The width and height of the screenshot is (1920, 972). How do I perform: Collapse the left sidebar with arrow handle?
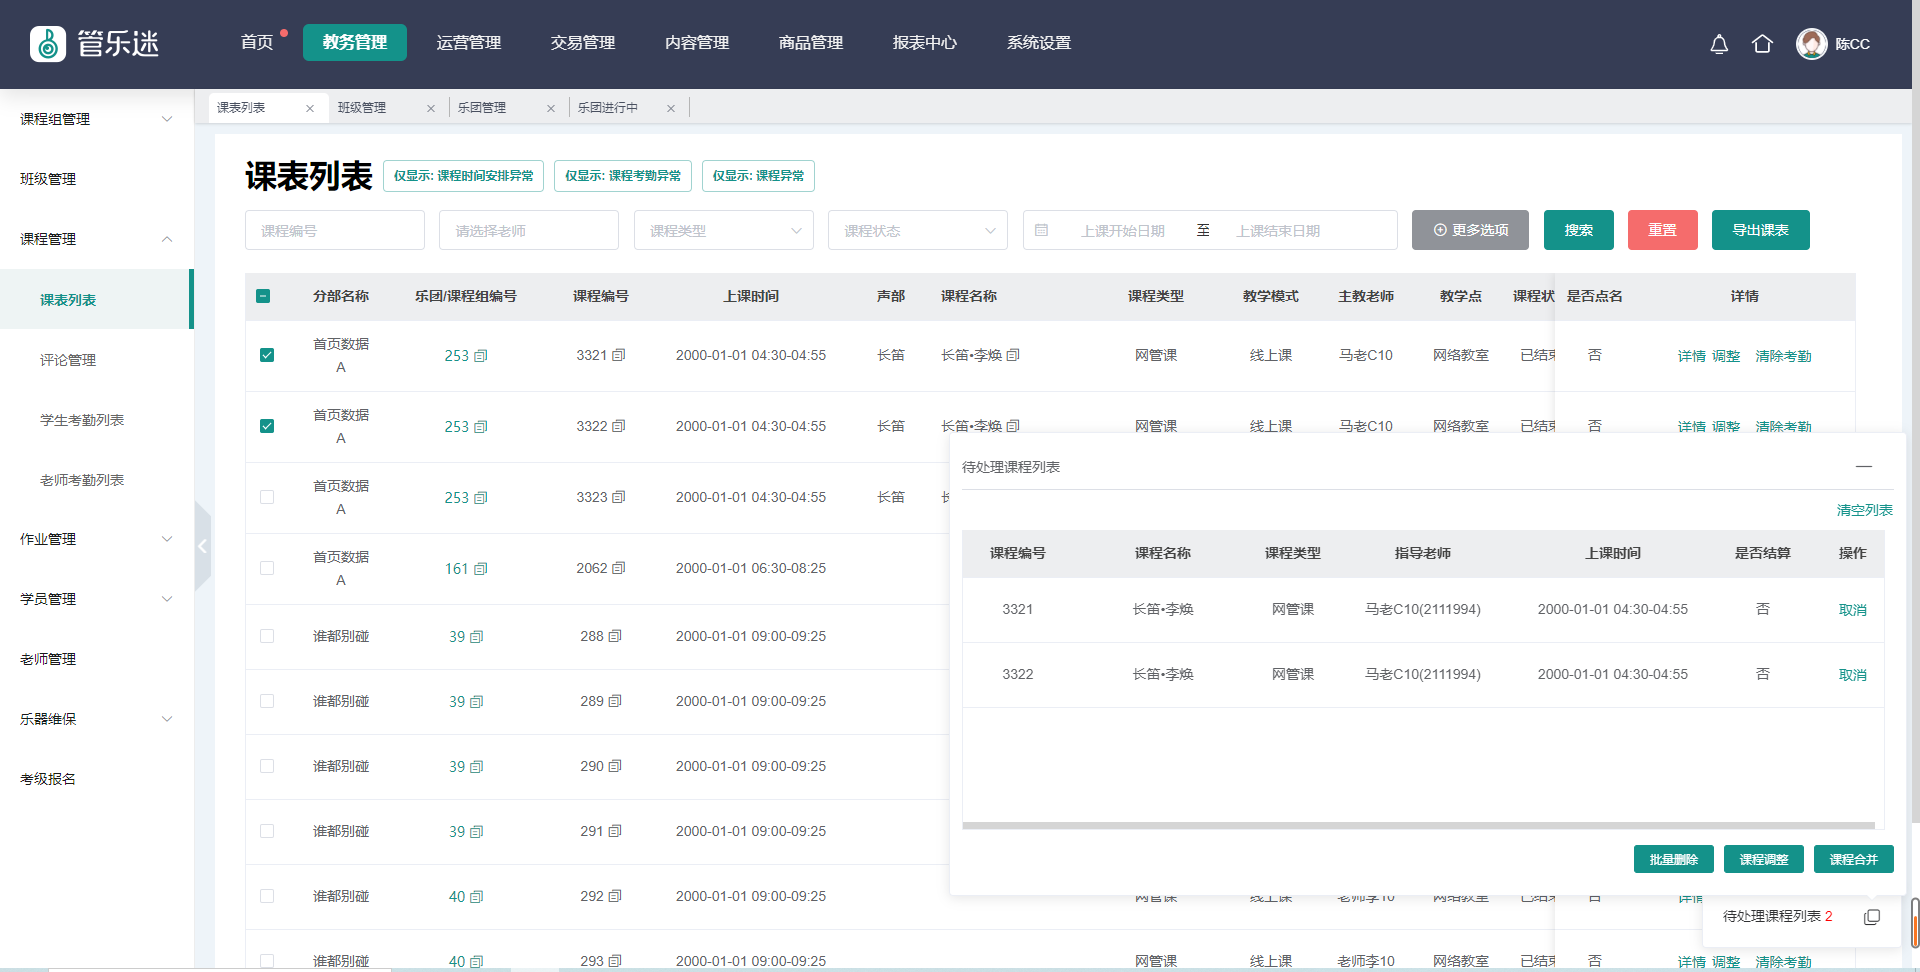click(202, 546)
